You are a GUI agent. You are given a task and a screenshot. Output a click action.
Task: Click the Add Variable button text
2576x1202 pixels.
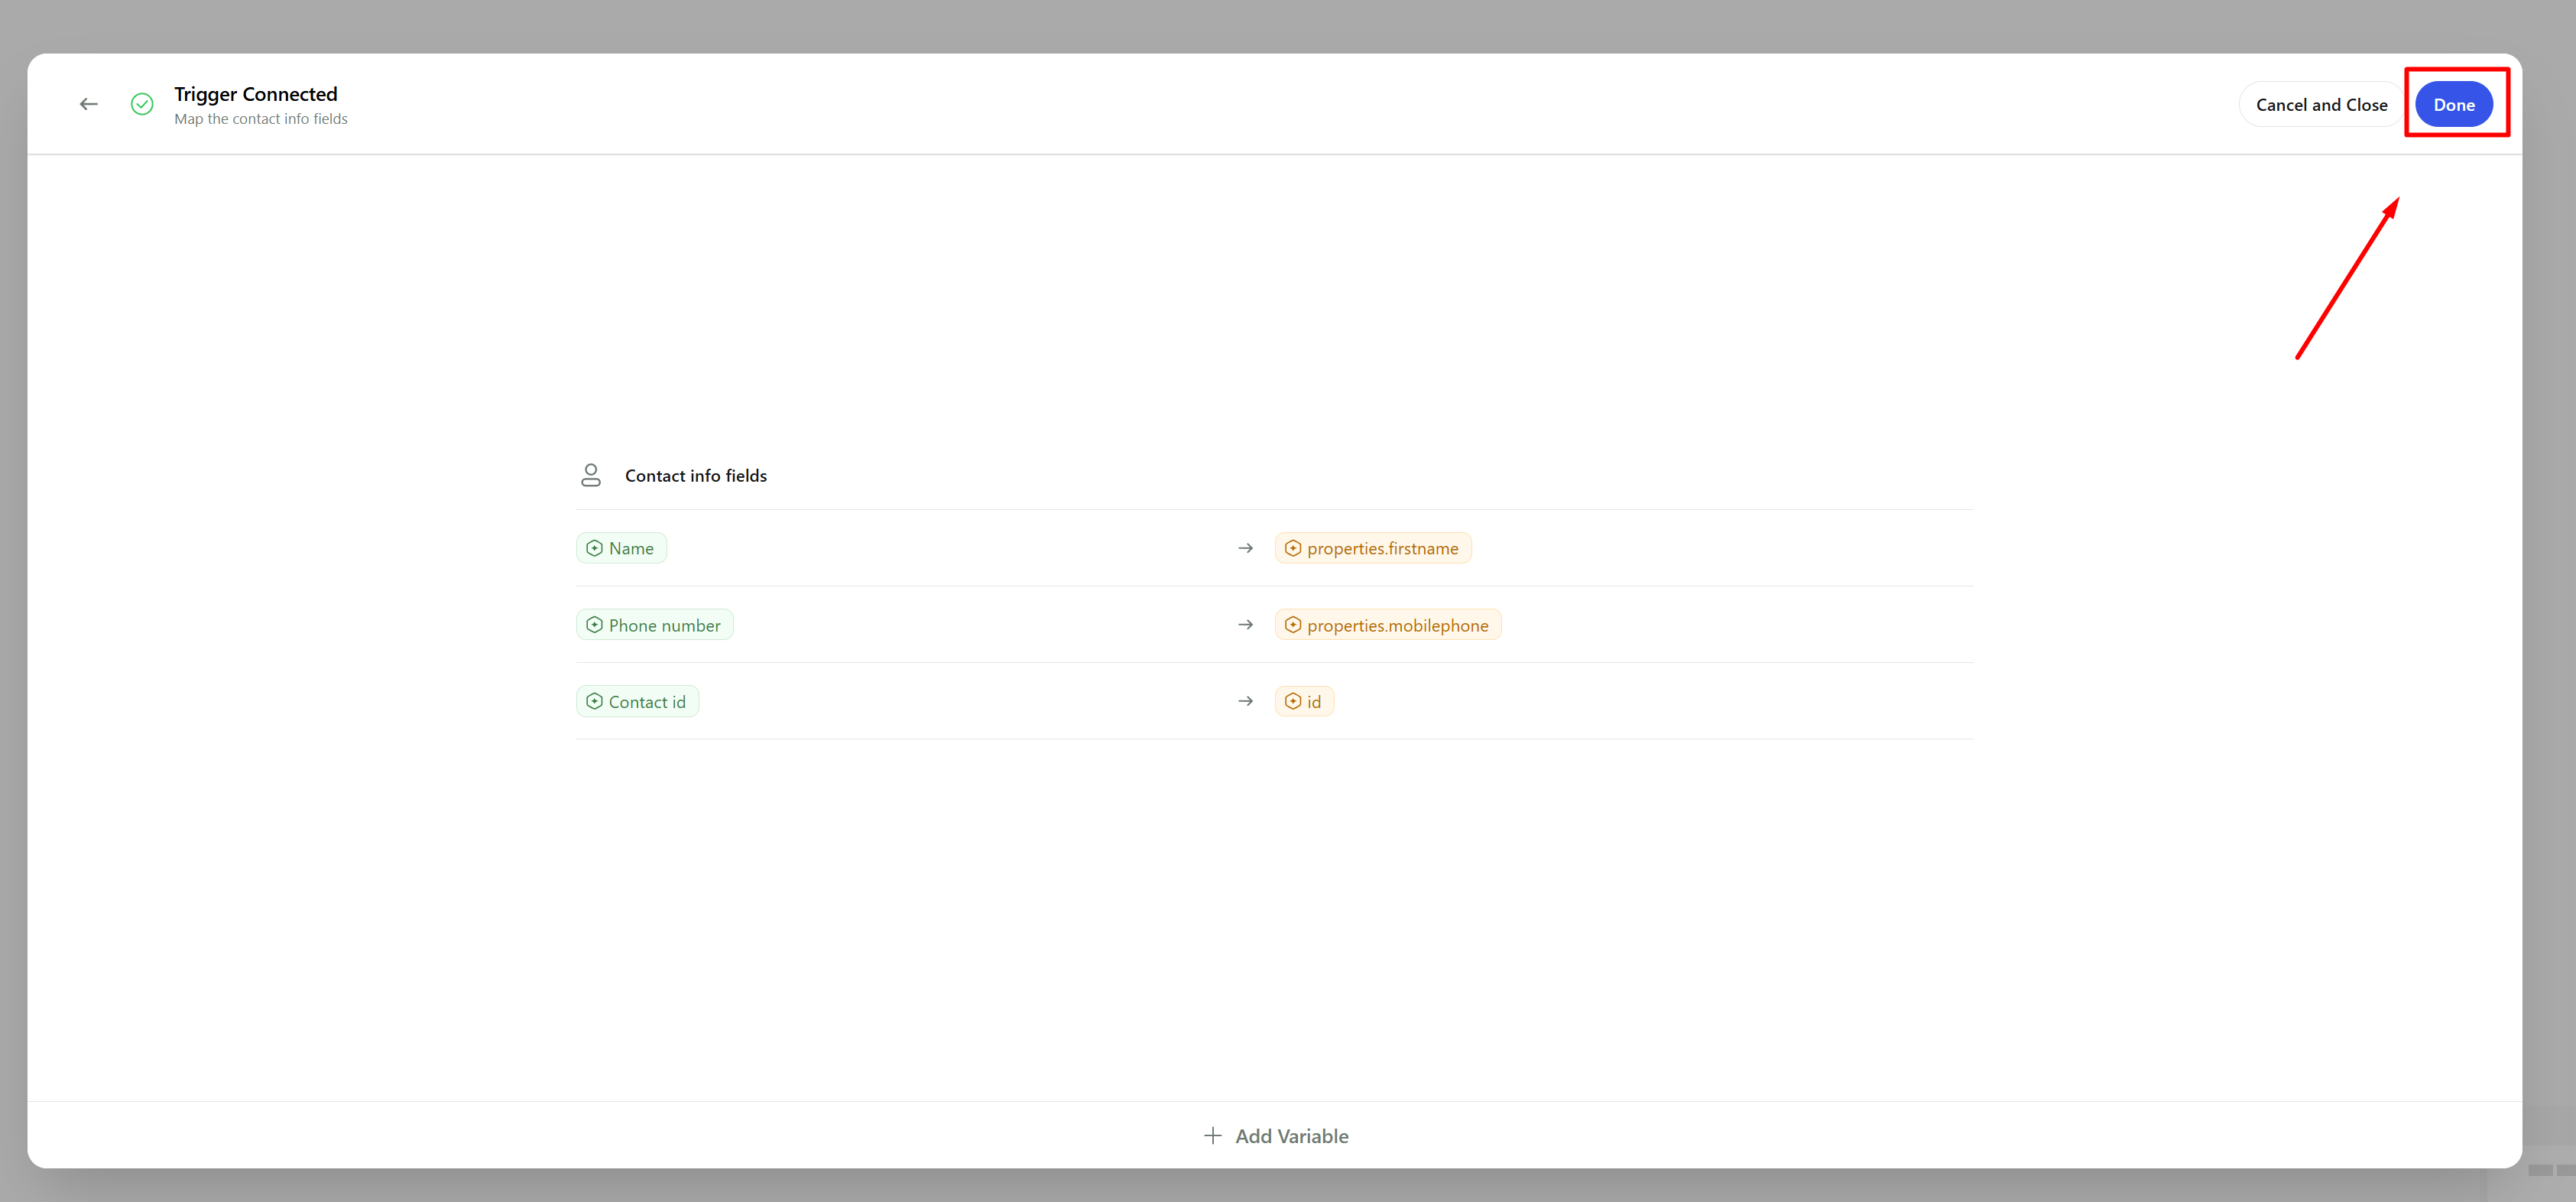[1291, 1136]
